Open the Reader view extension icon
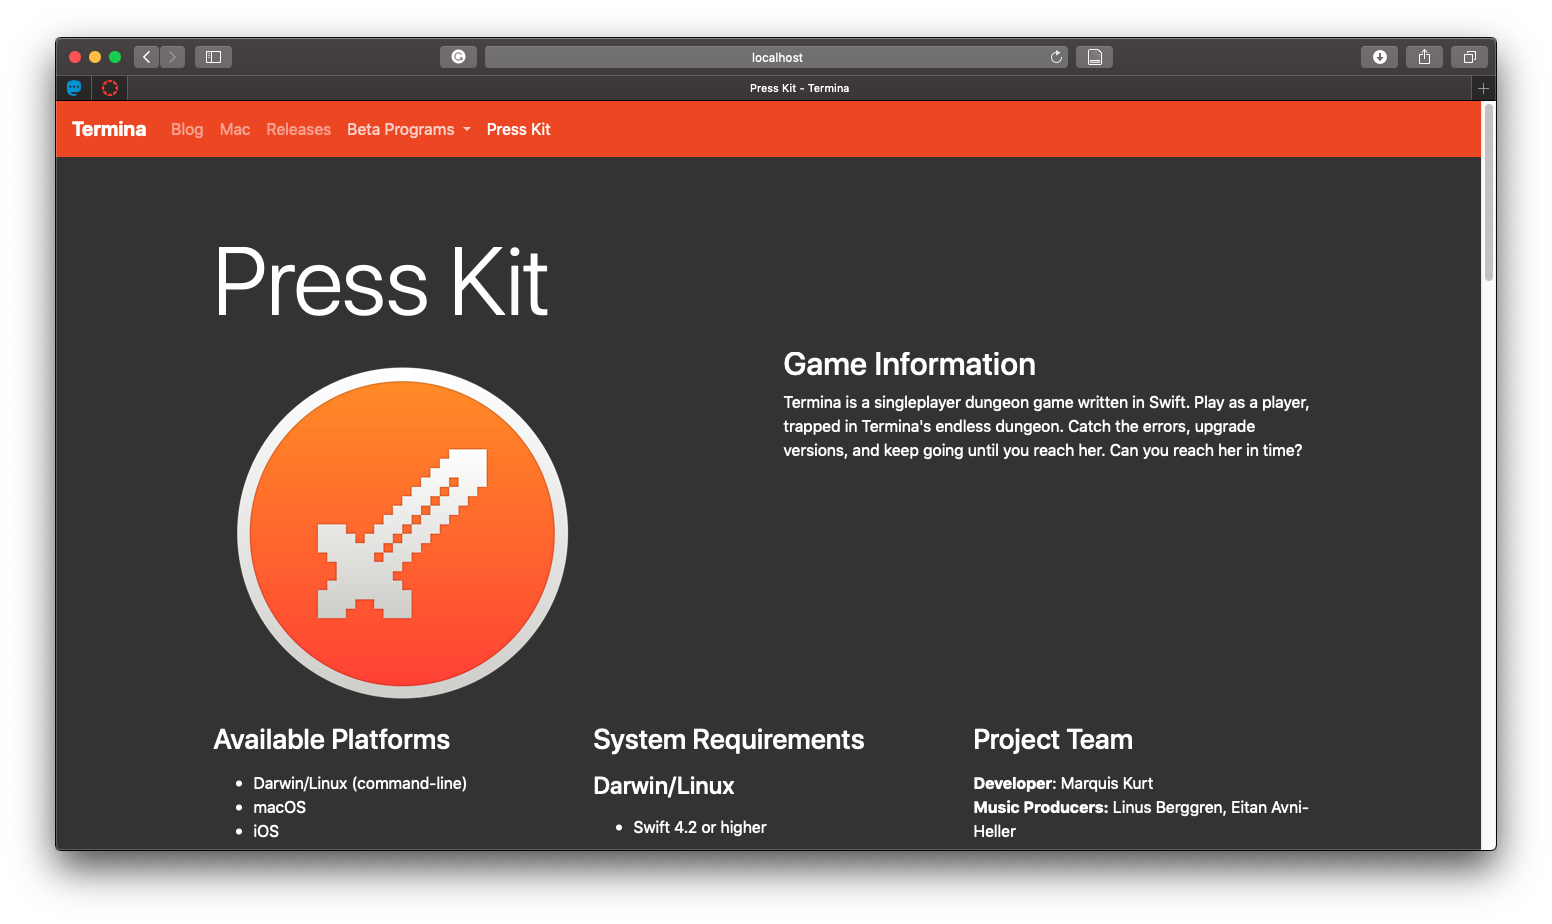 [x=1095, y=57]
